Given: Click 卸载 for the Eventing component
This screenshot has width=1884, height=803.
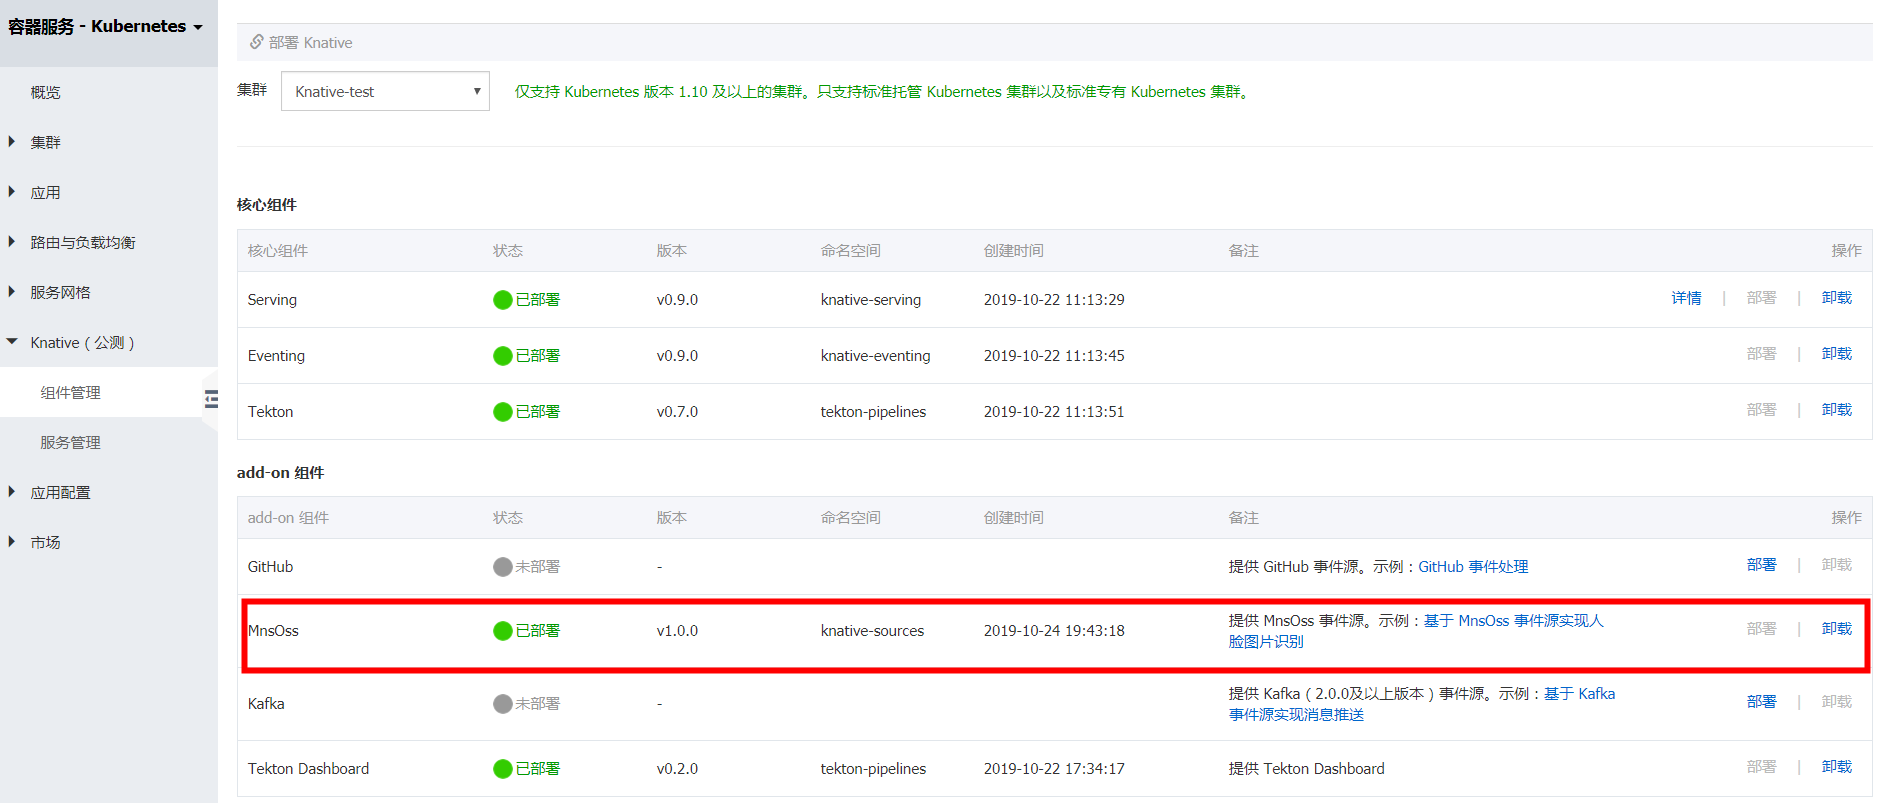Looking at the screenshot, I should (1837, 354).
